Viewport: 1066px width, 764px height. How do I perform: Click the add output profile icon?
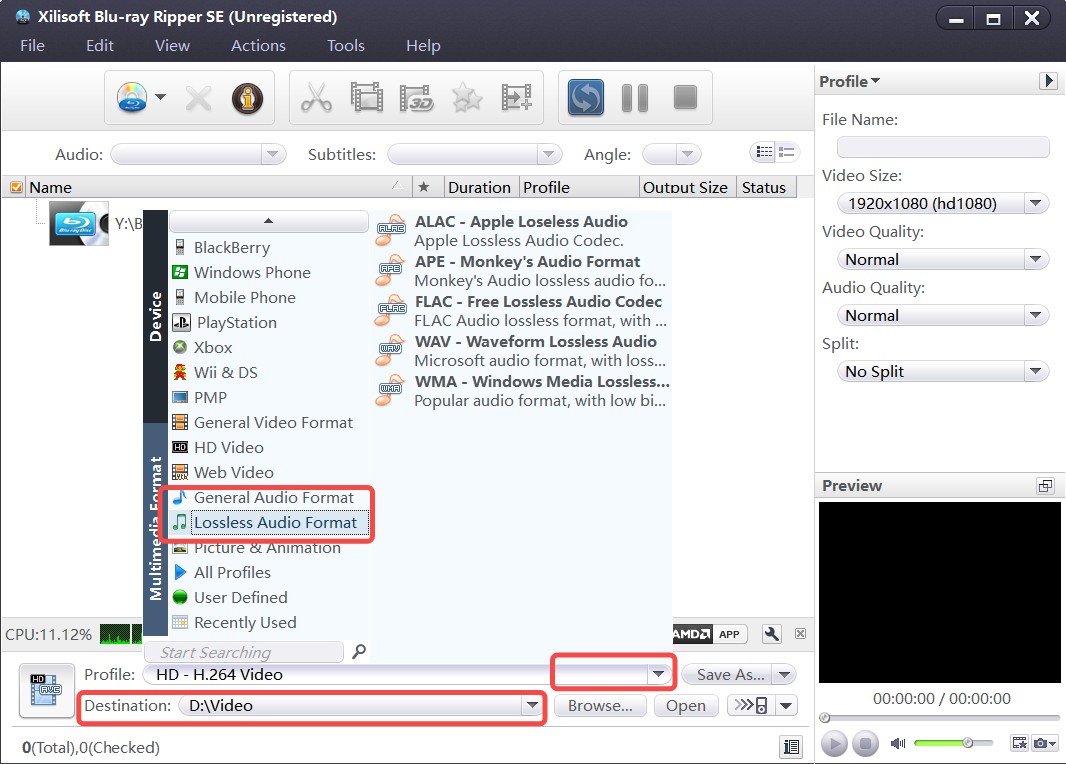517,98
